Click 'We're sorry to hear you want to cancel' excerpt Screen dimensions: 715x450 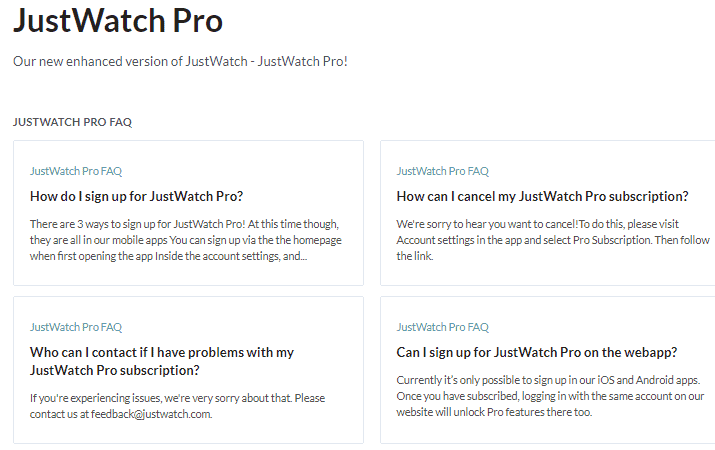point(553,240)
